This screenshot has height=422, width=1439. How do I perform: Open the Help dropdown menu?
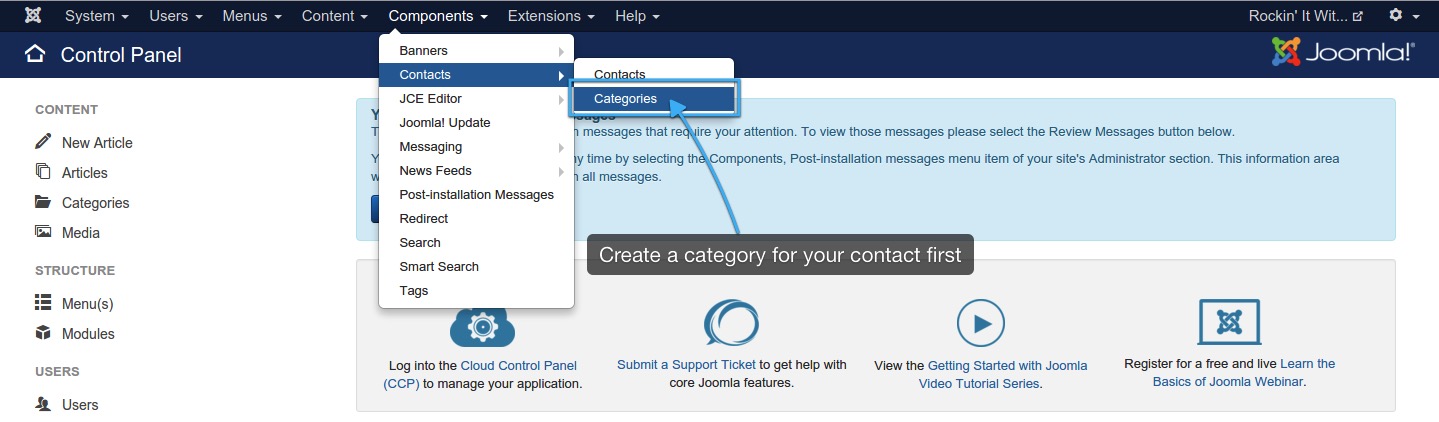coord(637,16)
